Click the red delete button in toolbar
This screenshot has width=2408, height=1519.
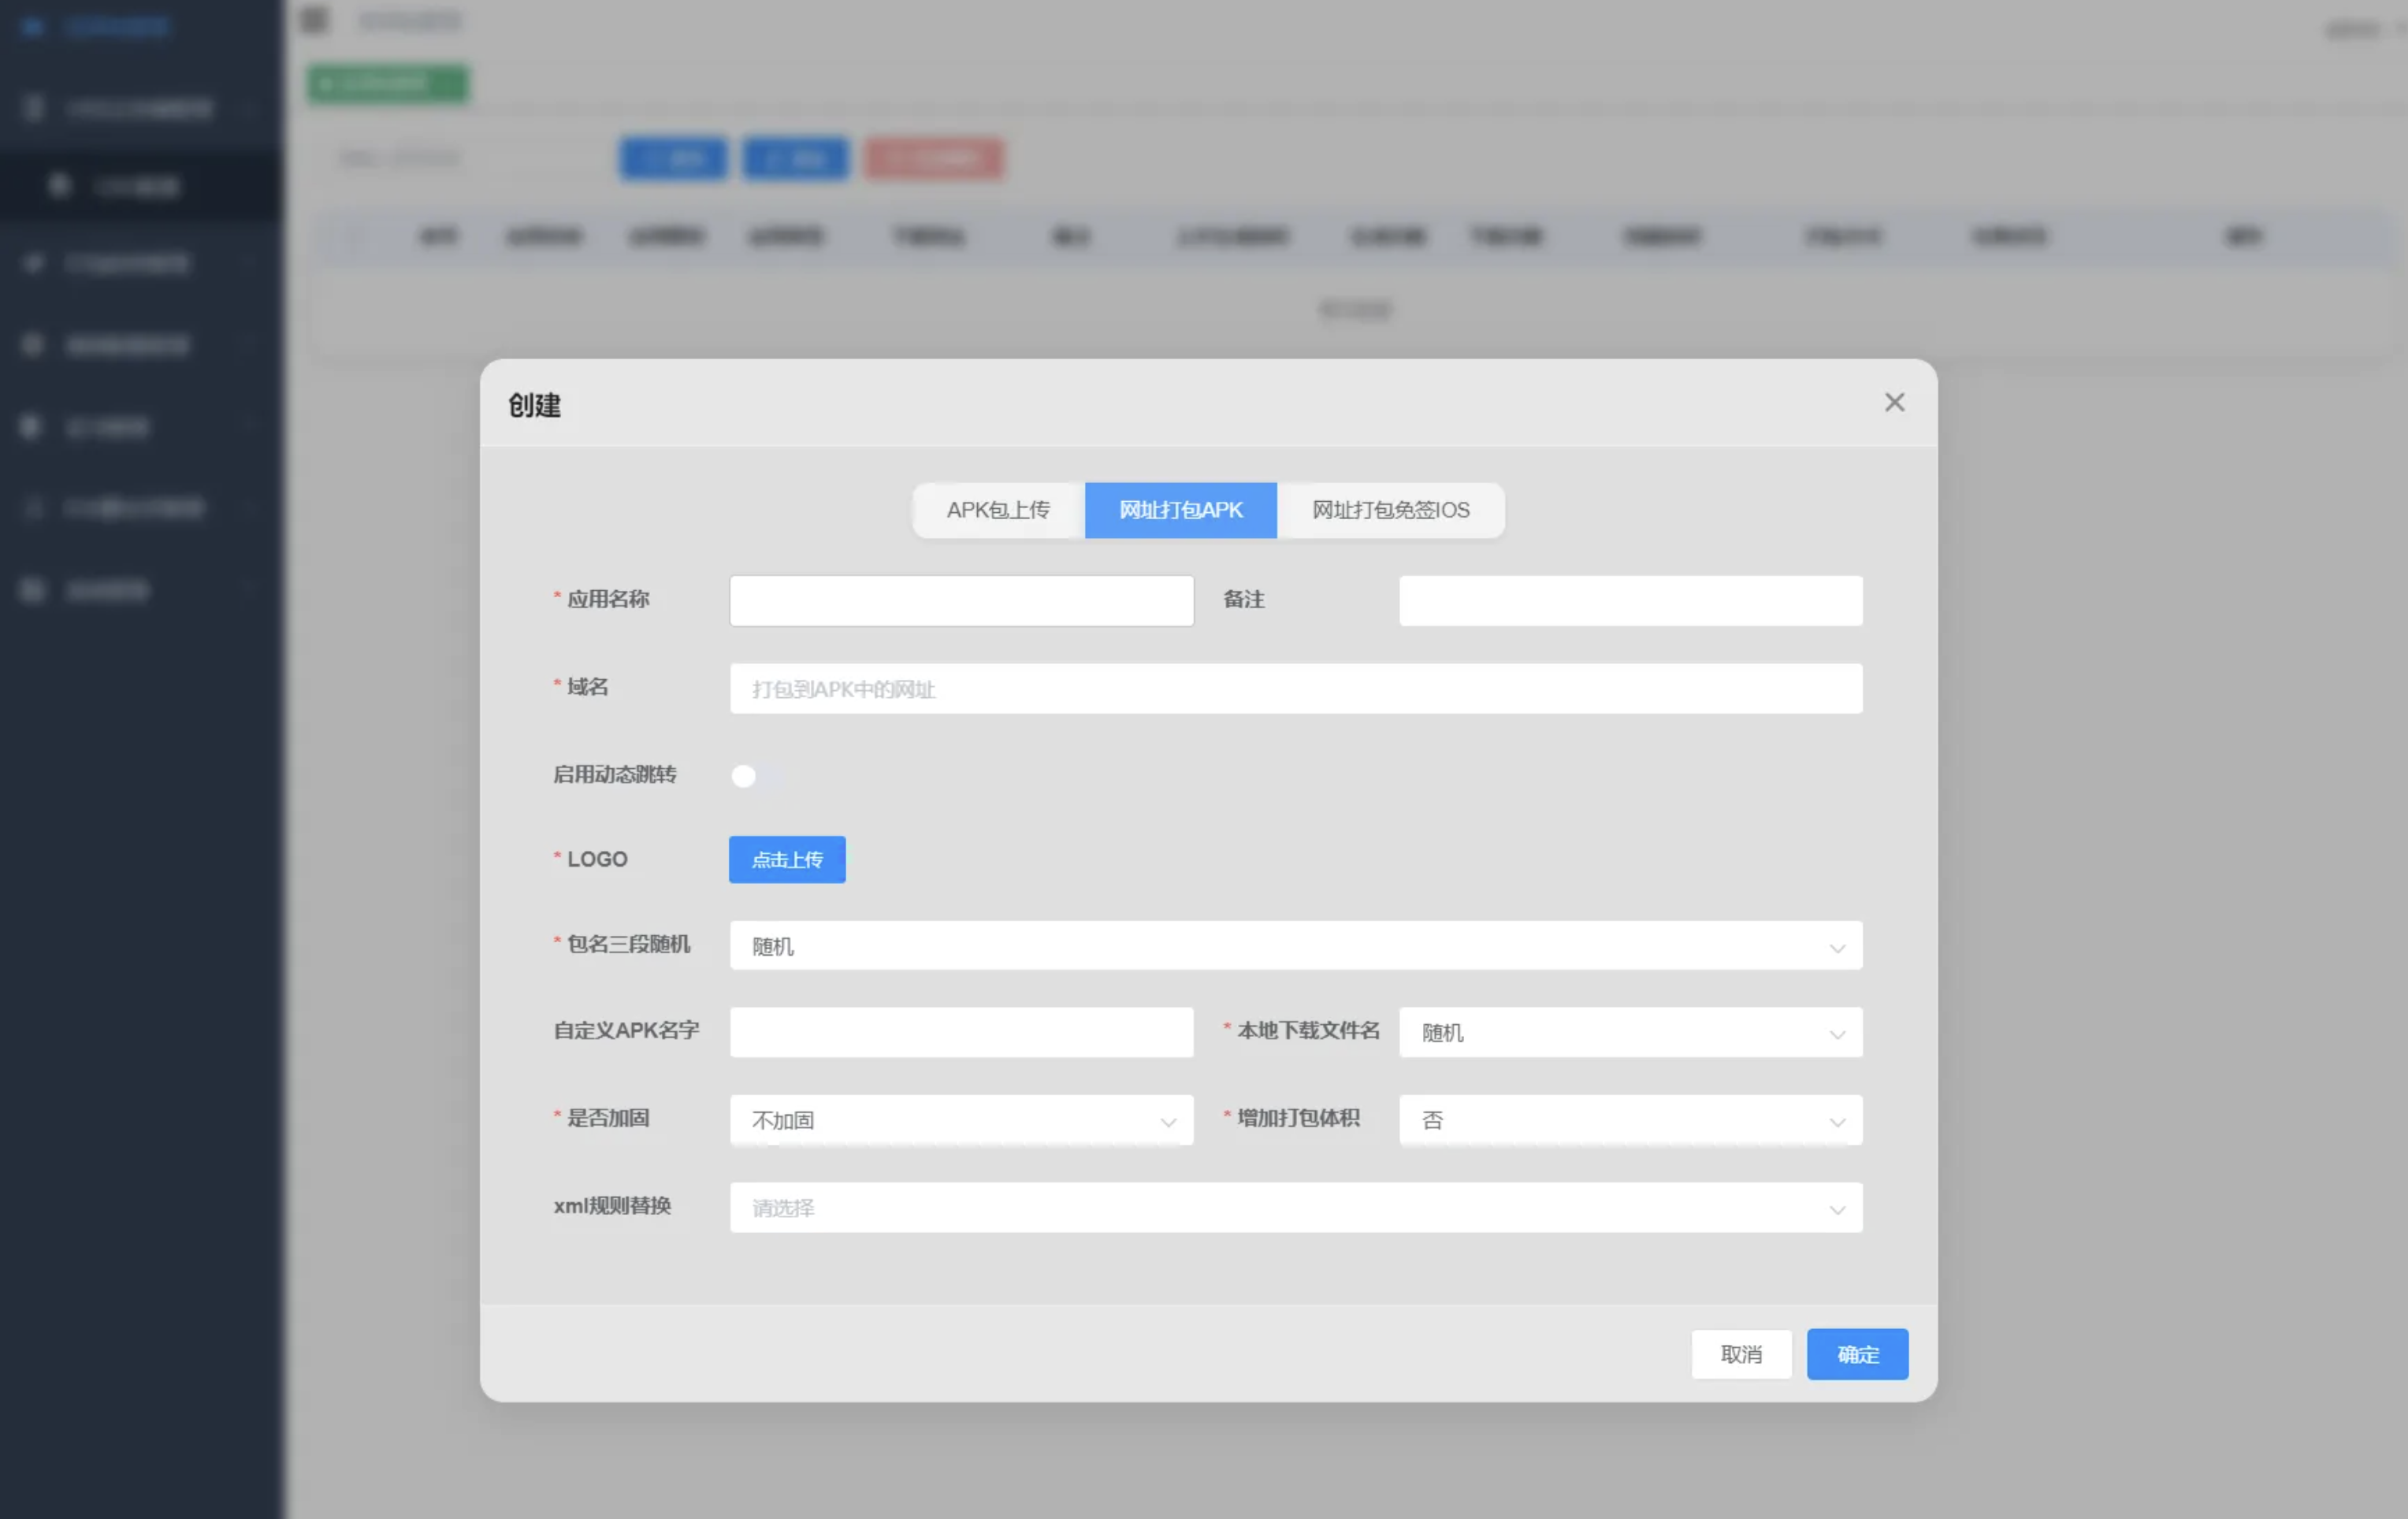934,158
